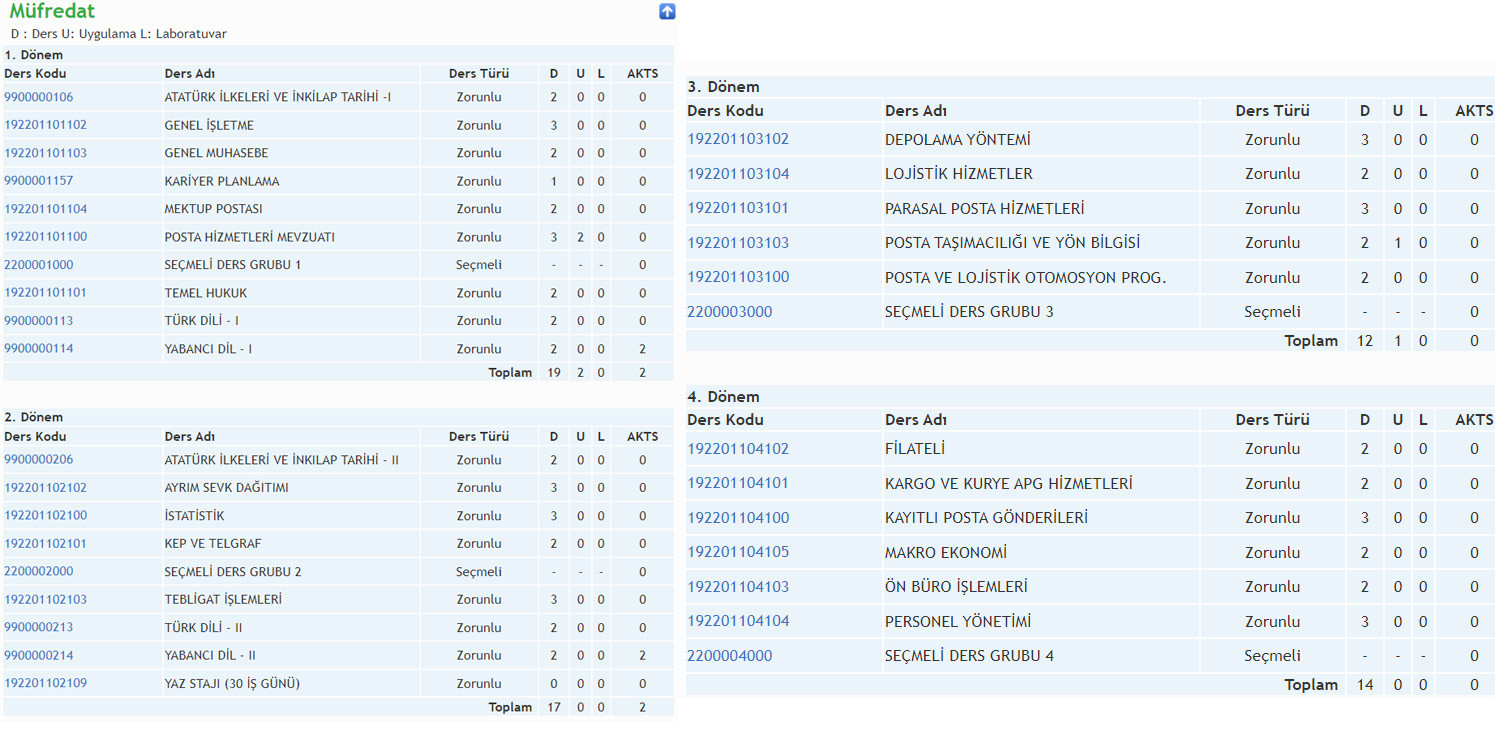
Task: Open course code 192201104100
Action: (738, 518)
